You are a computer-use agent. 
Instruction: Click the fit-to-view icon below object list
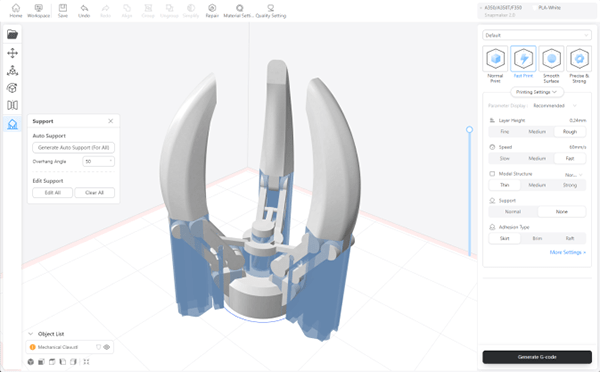click(x=86, y=362)
